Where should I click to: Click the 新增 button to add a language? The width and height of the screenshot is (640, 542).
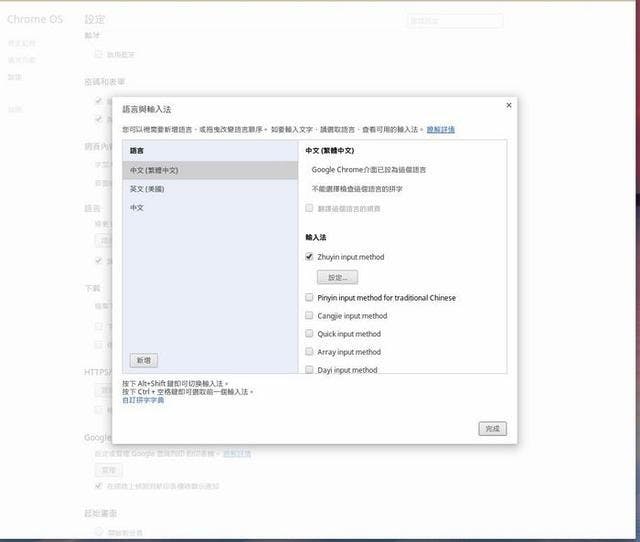tap(144, 360)
